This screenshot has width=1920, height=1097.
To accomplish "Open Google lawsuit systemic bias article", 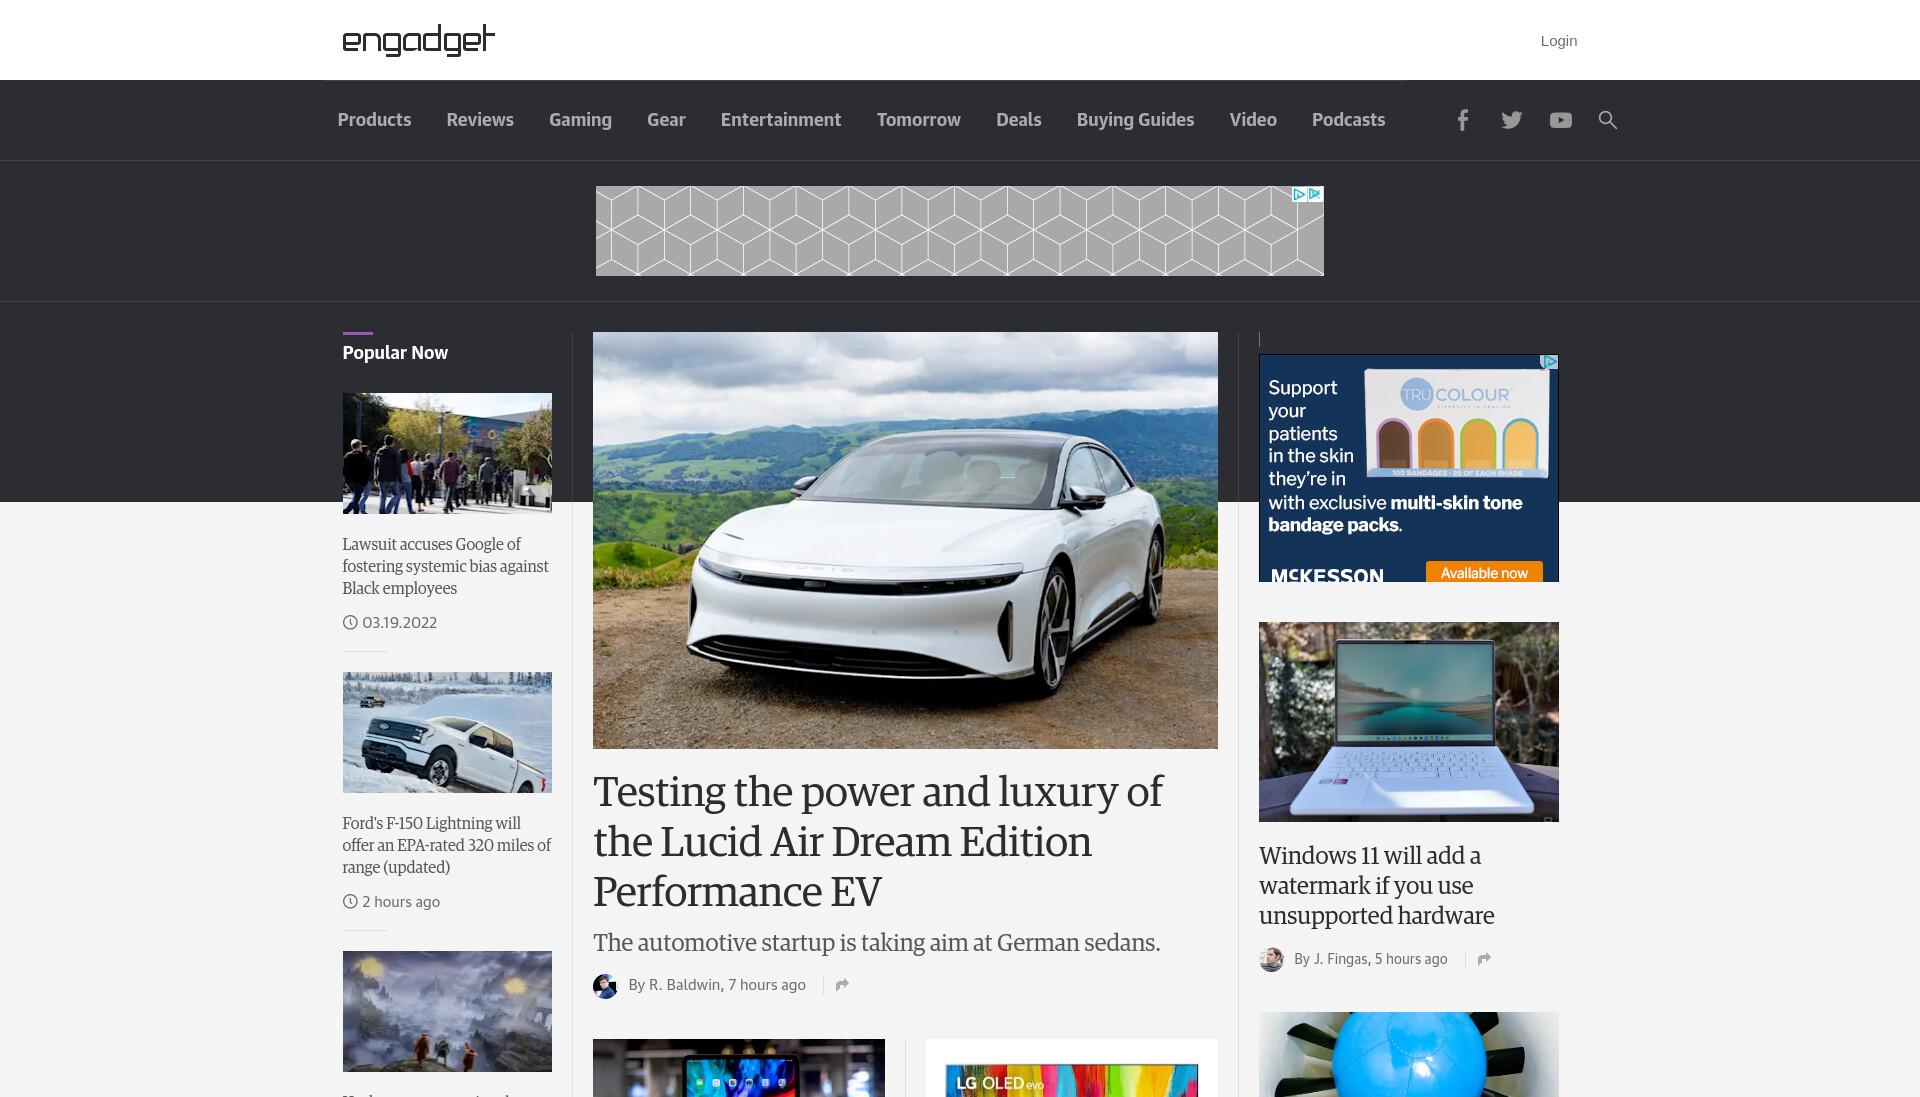I will (445, 566).
